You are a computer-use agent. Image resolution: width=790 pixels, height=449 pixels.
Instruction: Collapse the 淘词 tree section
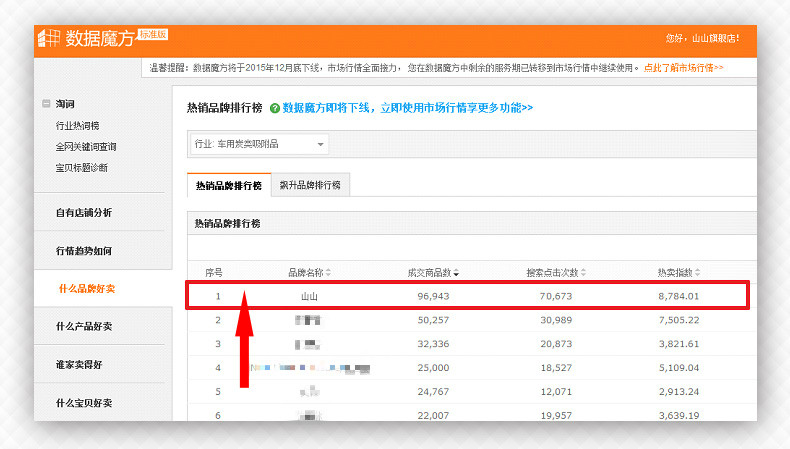click(x=46, y=104)
